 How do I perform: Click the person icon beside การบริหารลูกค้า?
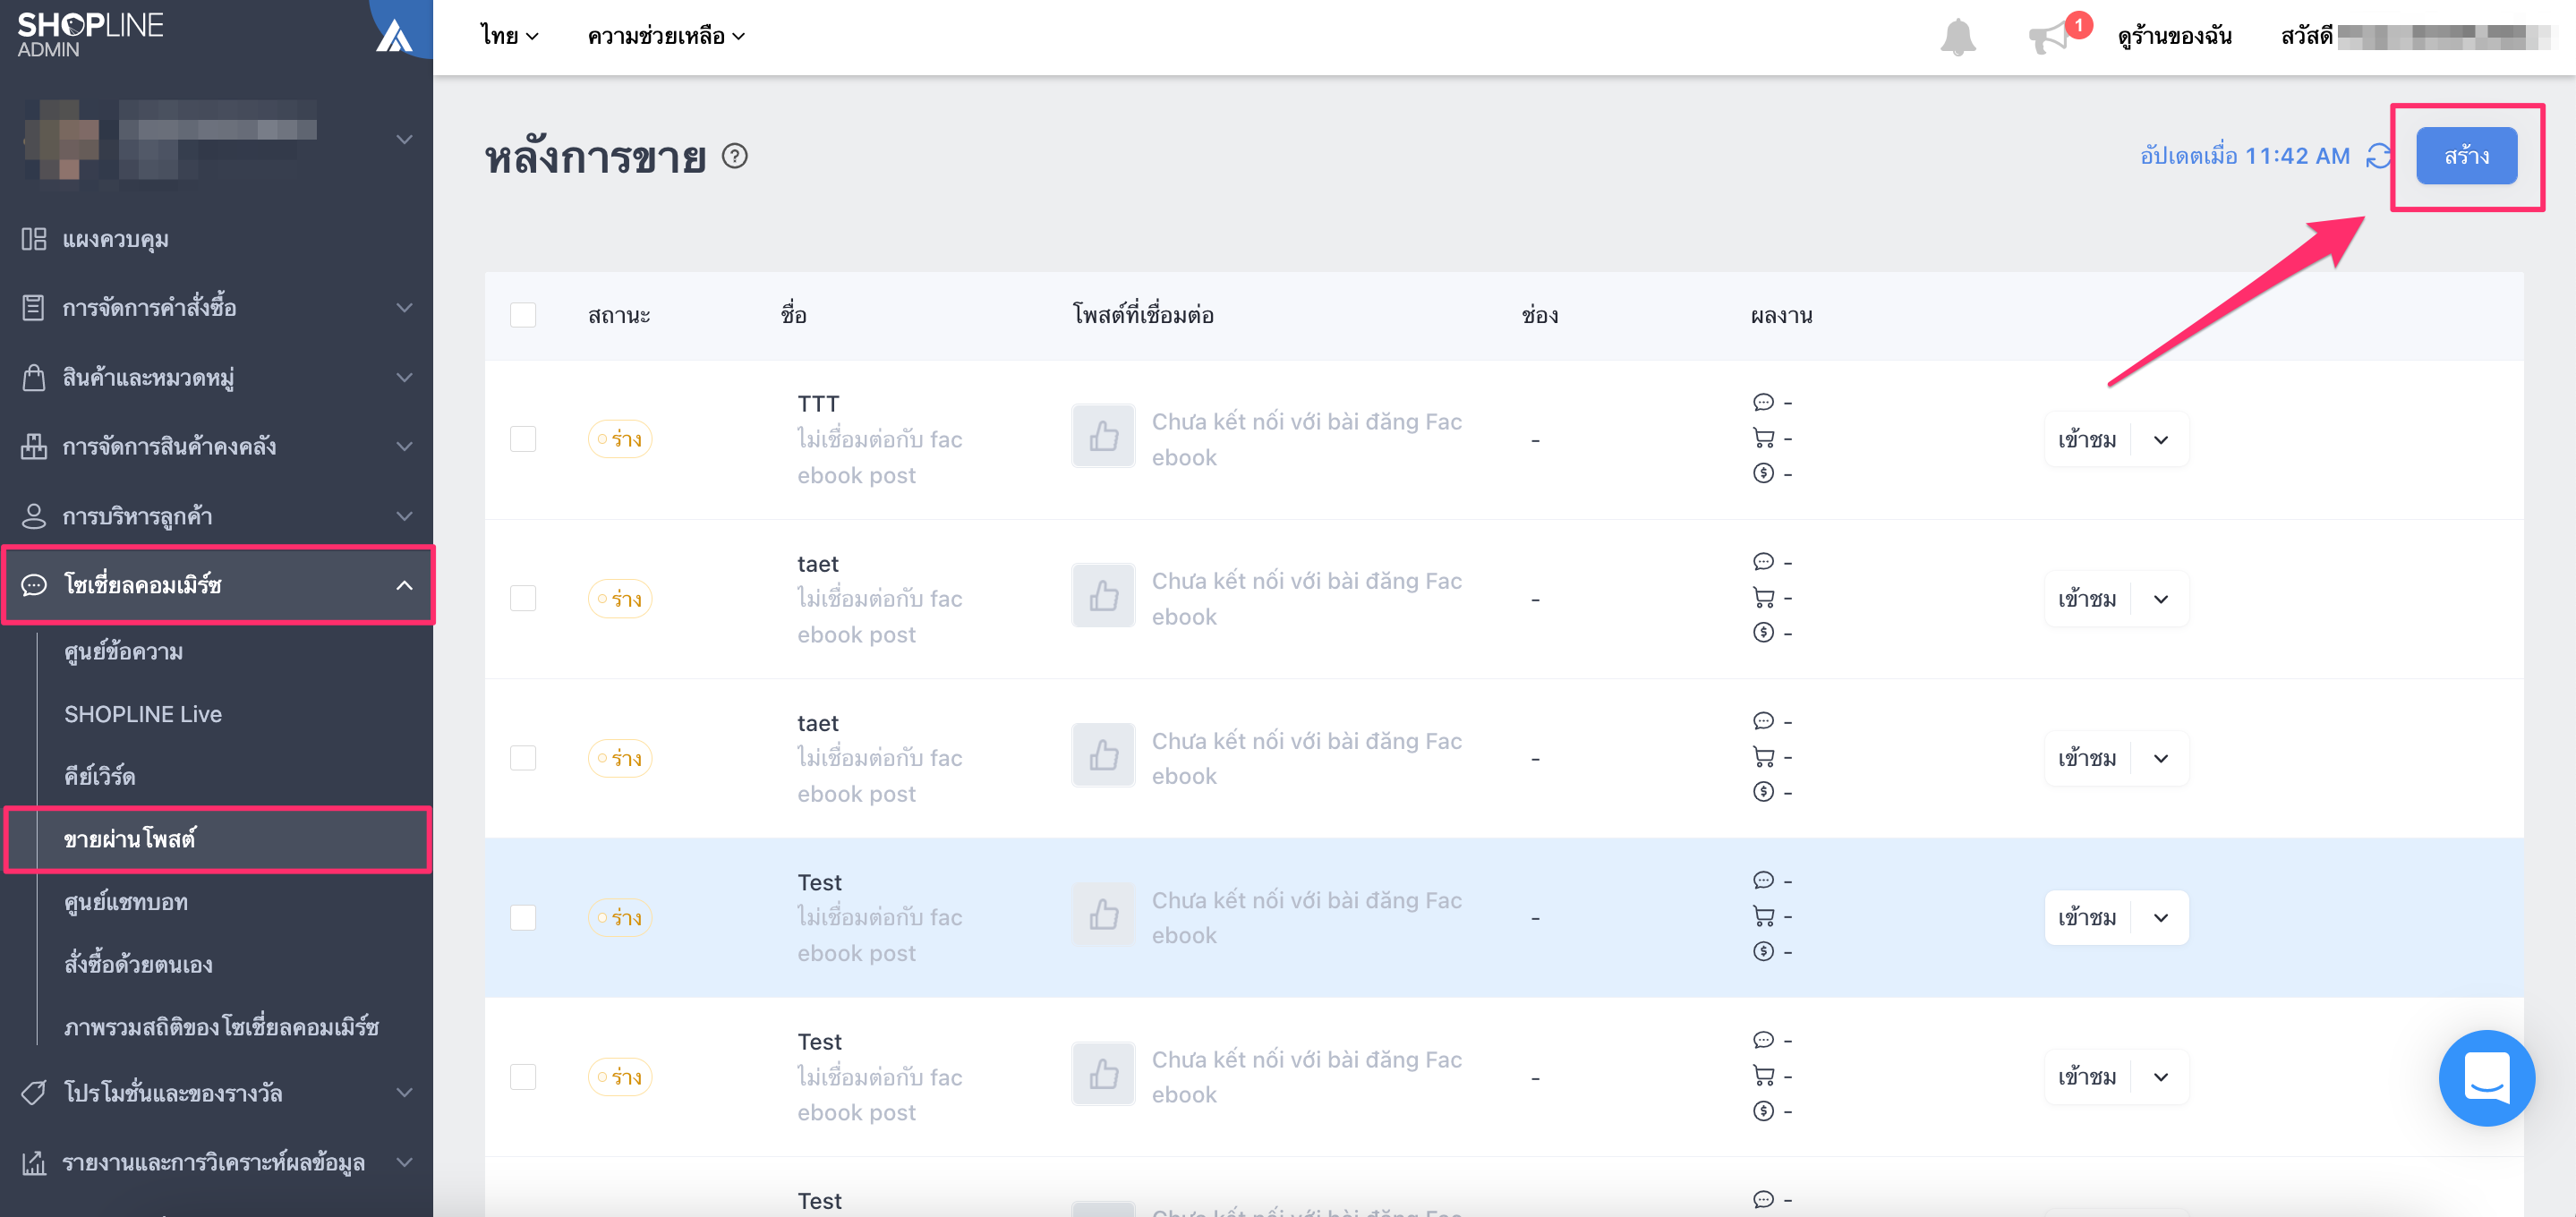(x=34, y=516)
